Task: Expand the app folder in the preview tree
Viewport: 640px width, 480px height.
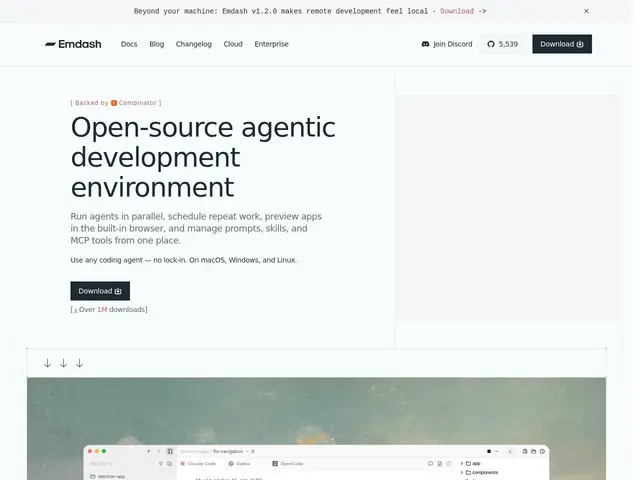Action: [470, 464]
